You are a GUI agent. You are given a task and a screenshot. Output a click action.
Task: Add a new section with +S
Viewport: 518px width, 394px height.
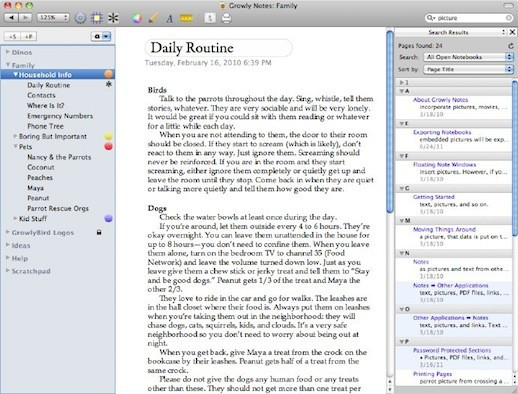click(12, 37)
